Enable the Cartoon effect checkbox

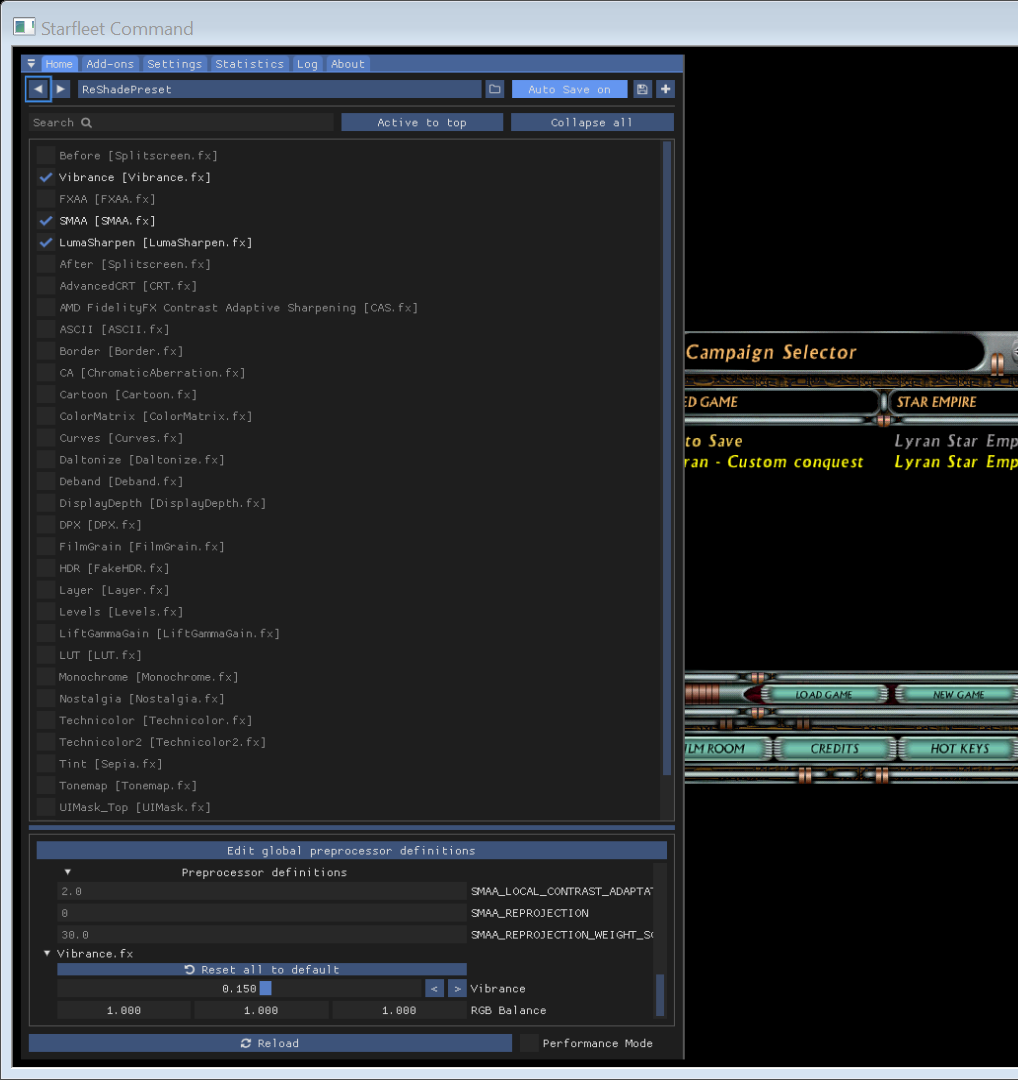(x=46, y=395)
